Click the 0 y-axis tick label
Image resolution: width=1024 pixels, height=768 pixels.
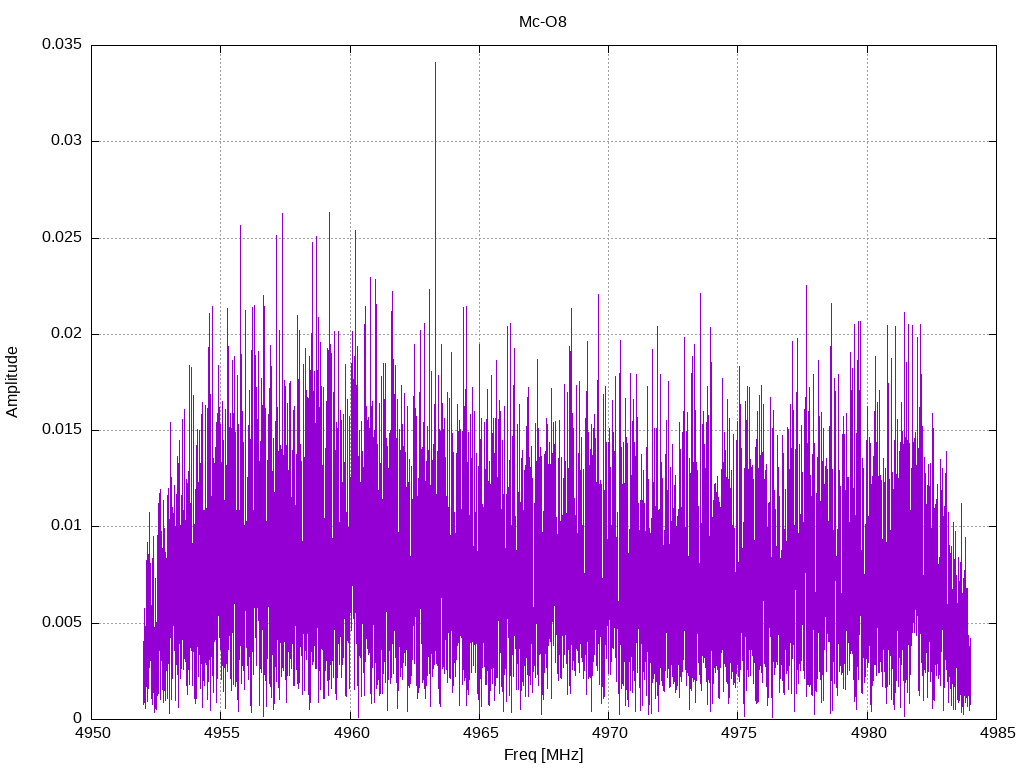click(x=77, y=719)
